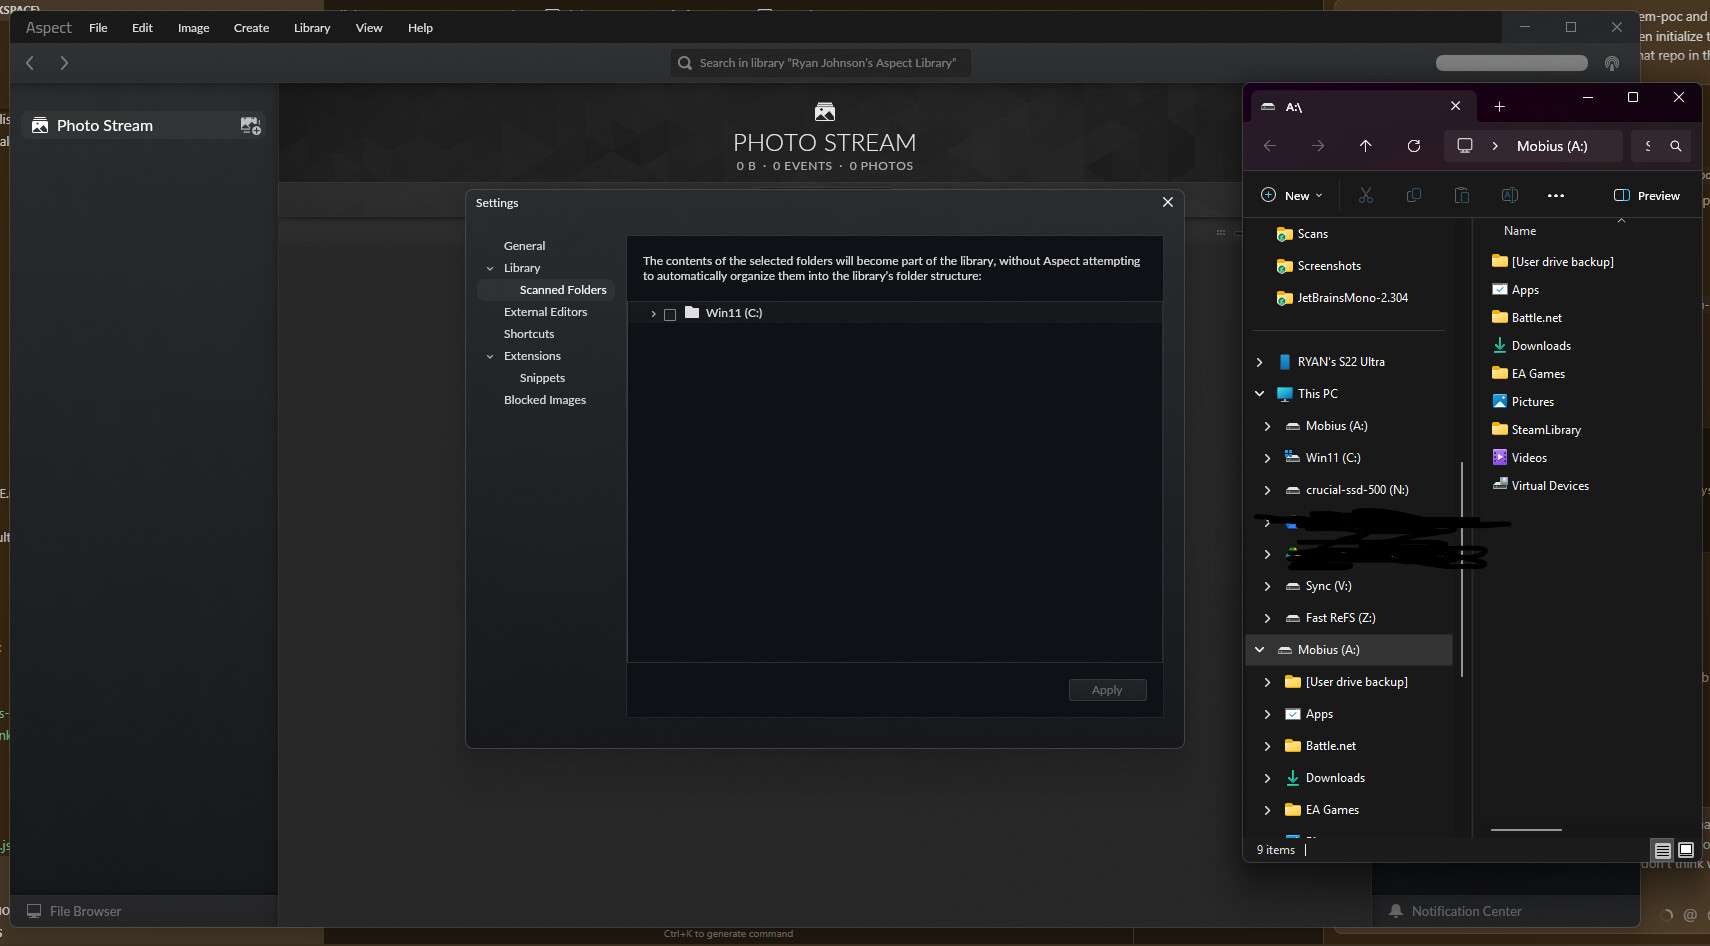Click the broadcast icon beside the progress bar
This screenshot has width=1710, height=946.
pyautogui.click(x=1611, y=63)
